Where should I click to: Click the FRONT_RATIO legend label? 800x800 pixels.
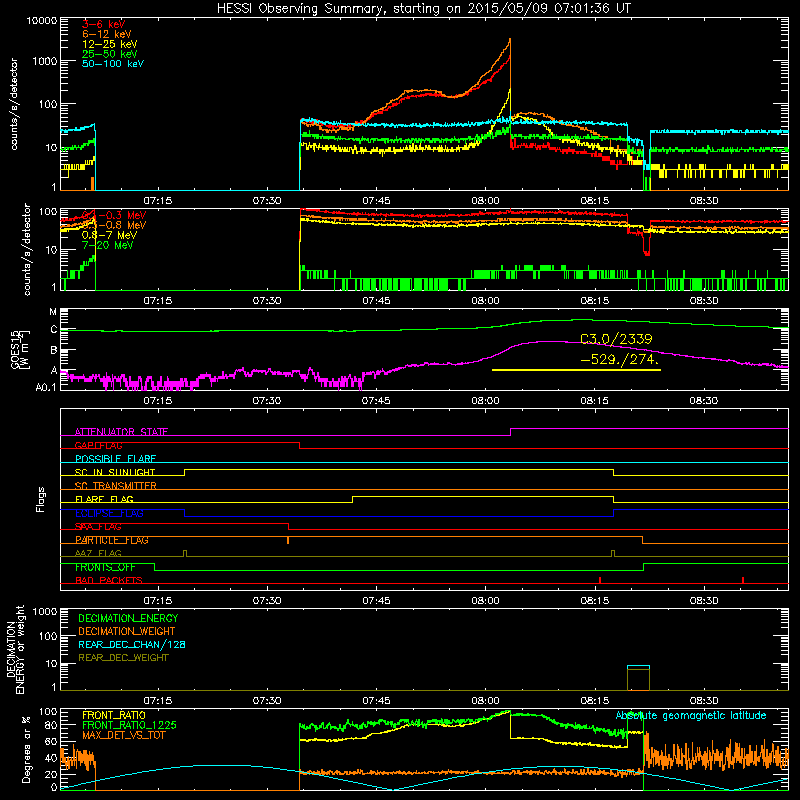click(x=114, y=716)
